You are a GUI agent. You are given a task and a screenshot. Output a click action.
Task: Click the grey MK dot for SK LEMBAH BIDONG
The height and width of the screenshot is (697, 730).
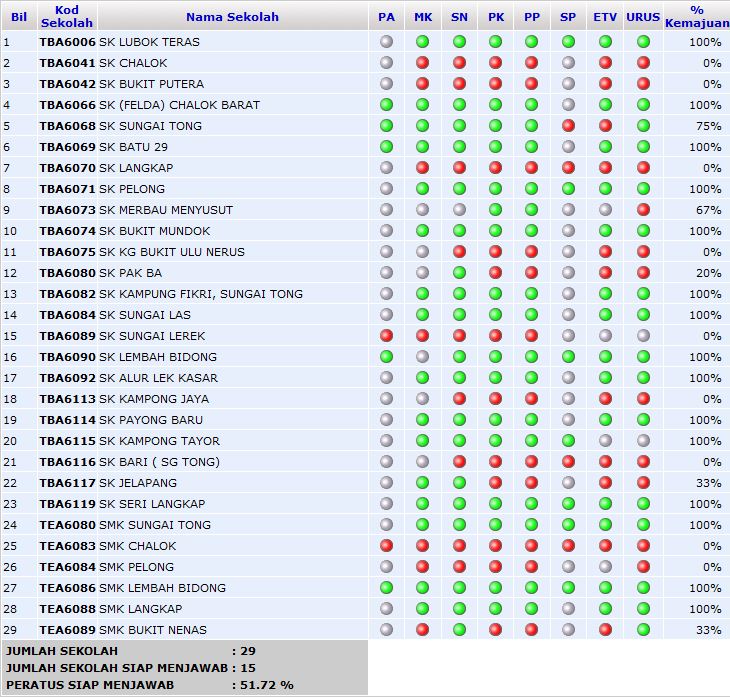[422, 357]
